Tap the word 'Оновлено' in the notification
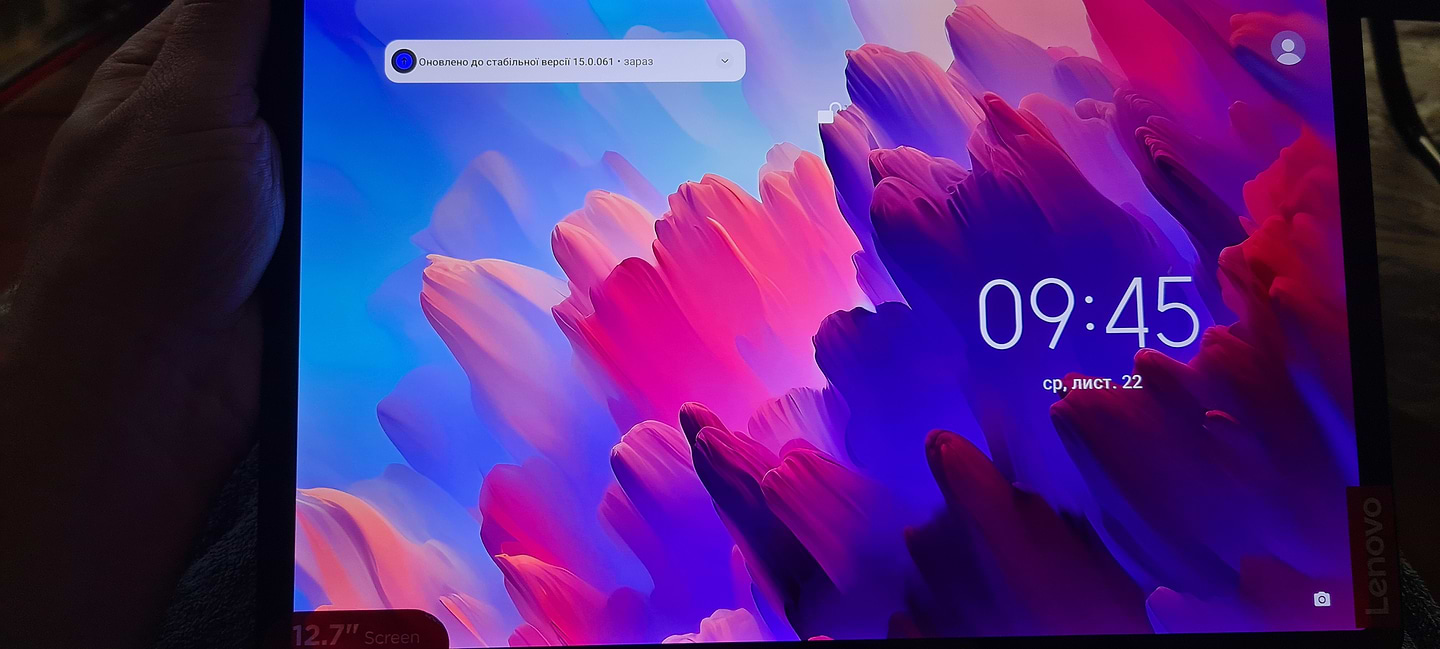The image size is (1440, 649). click(x=444, y=61)
